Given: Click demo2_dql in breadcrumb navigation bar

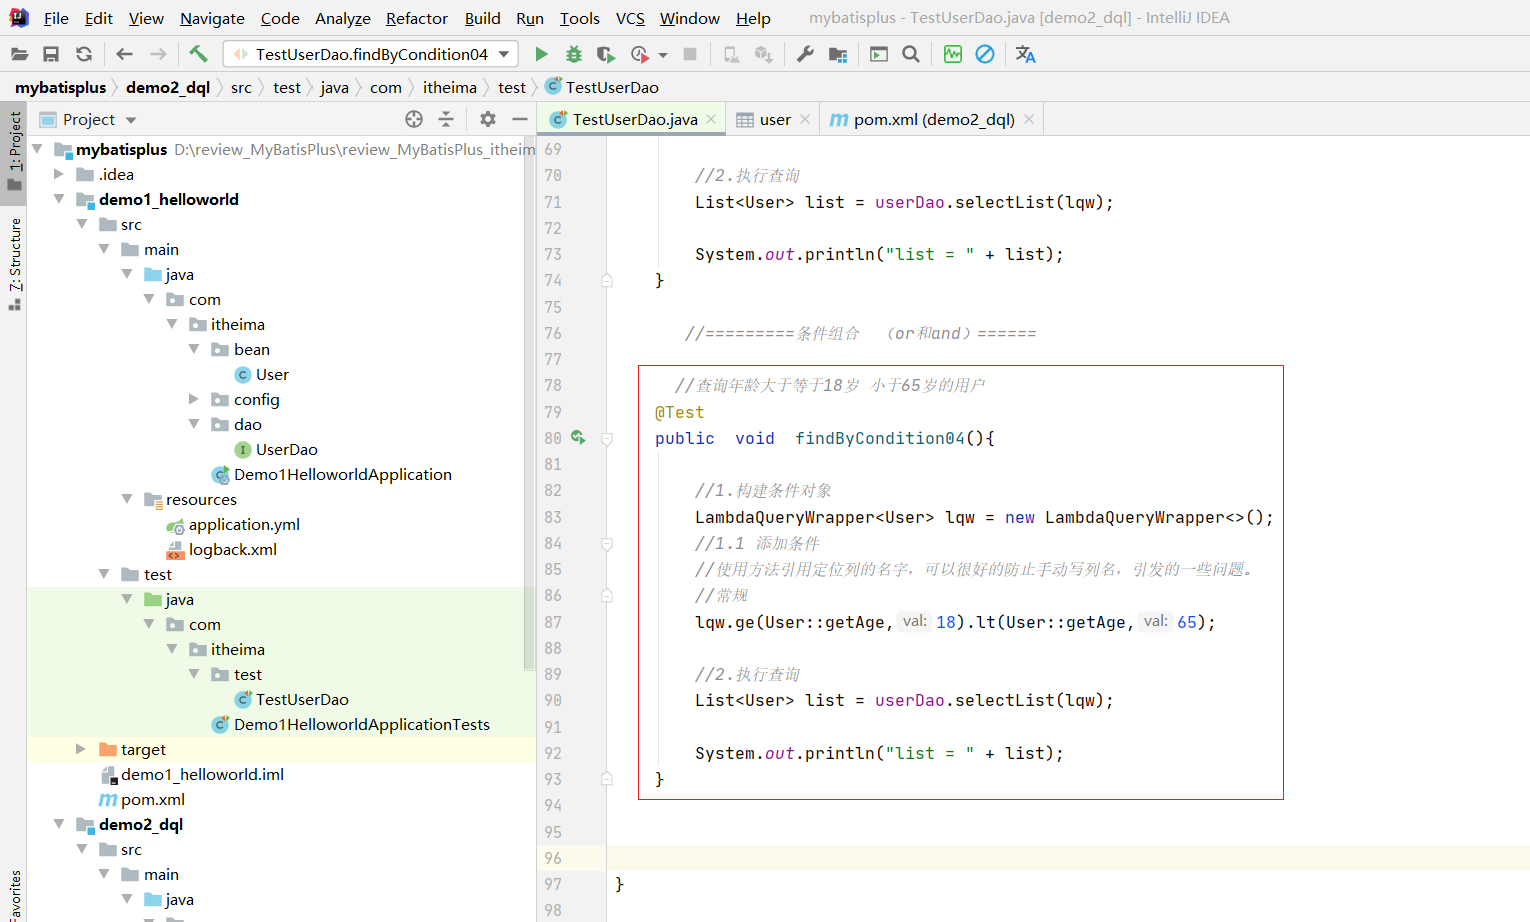Looking at the screenshot, I should [167, 87].
